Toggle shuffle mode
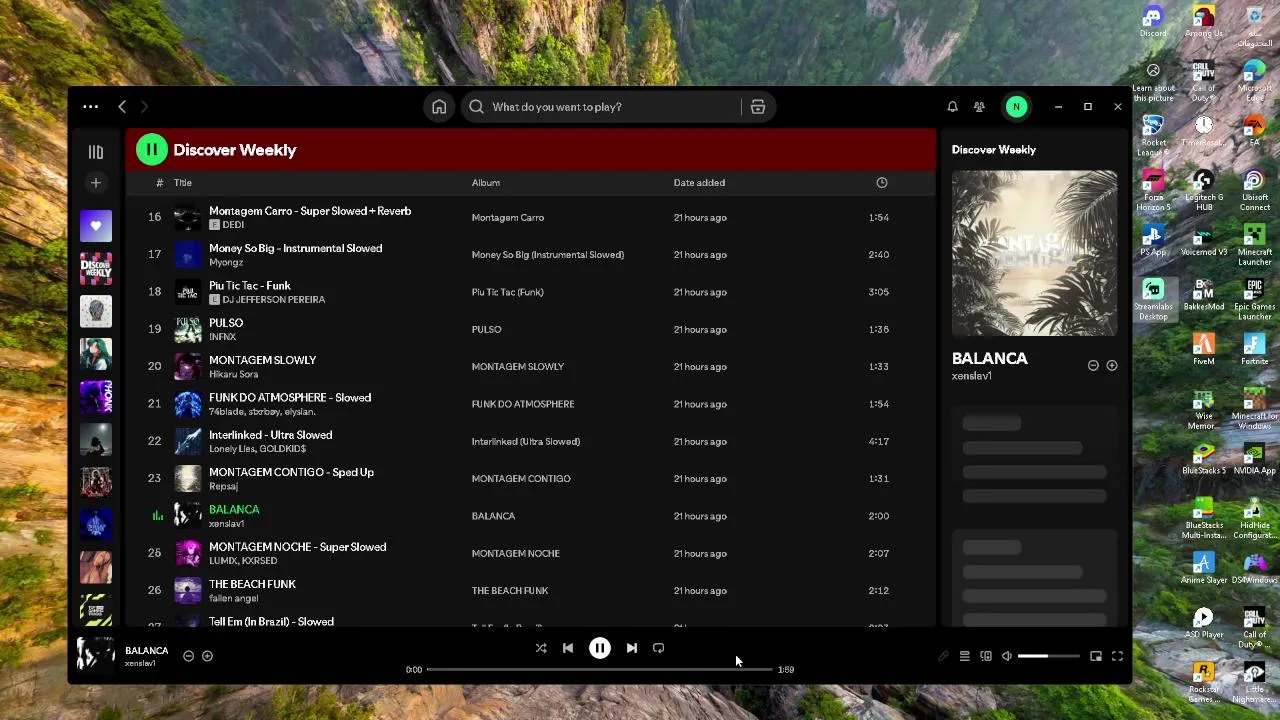Screen dimensions: 1280x720 click(541, 648)
